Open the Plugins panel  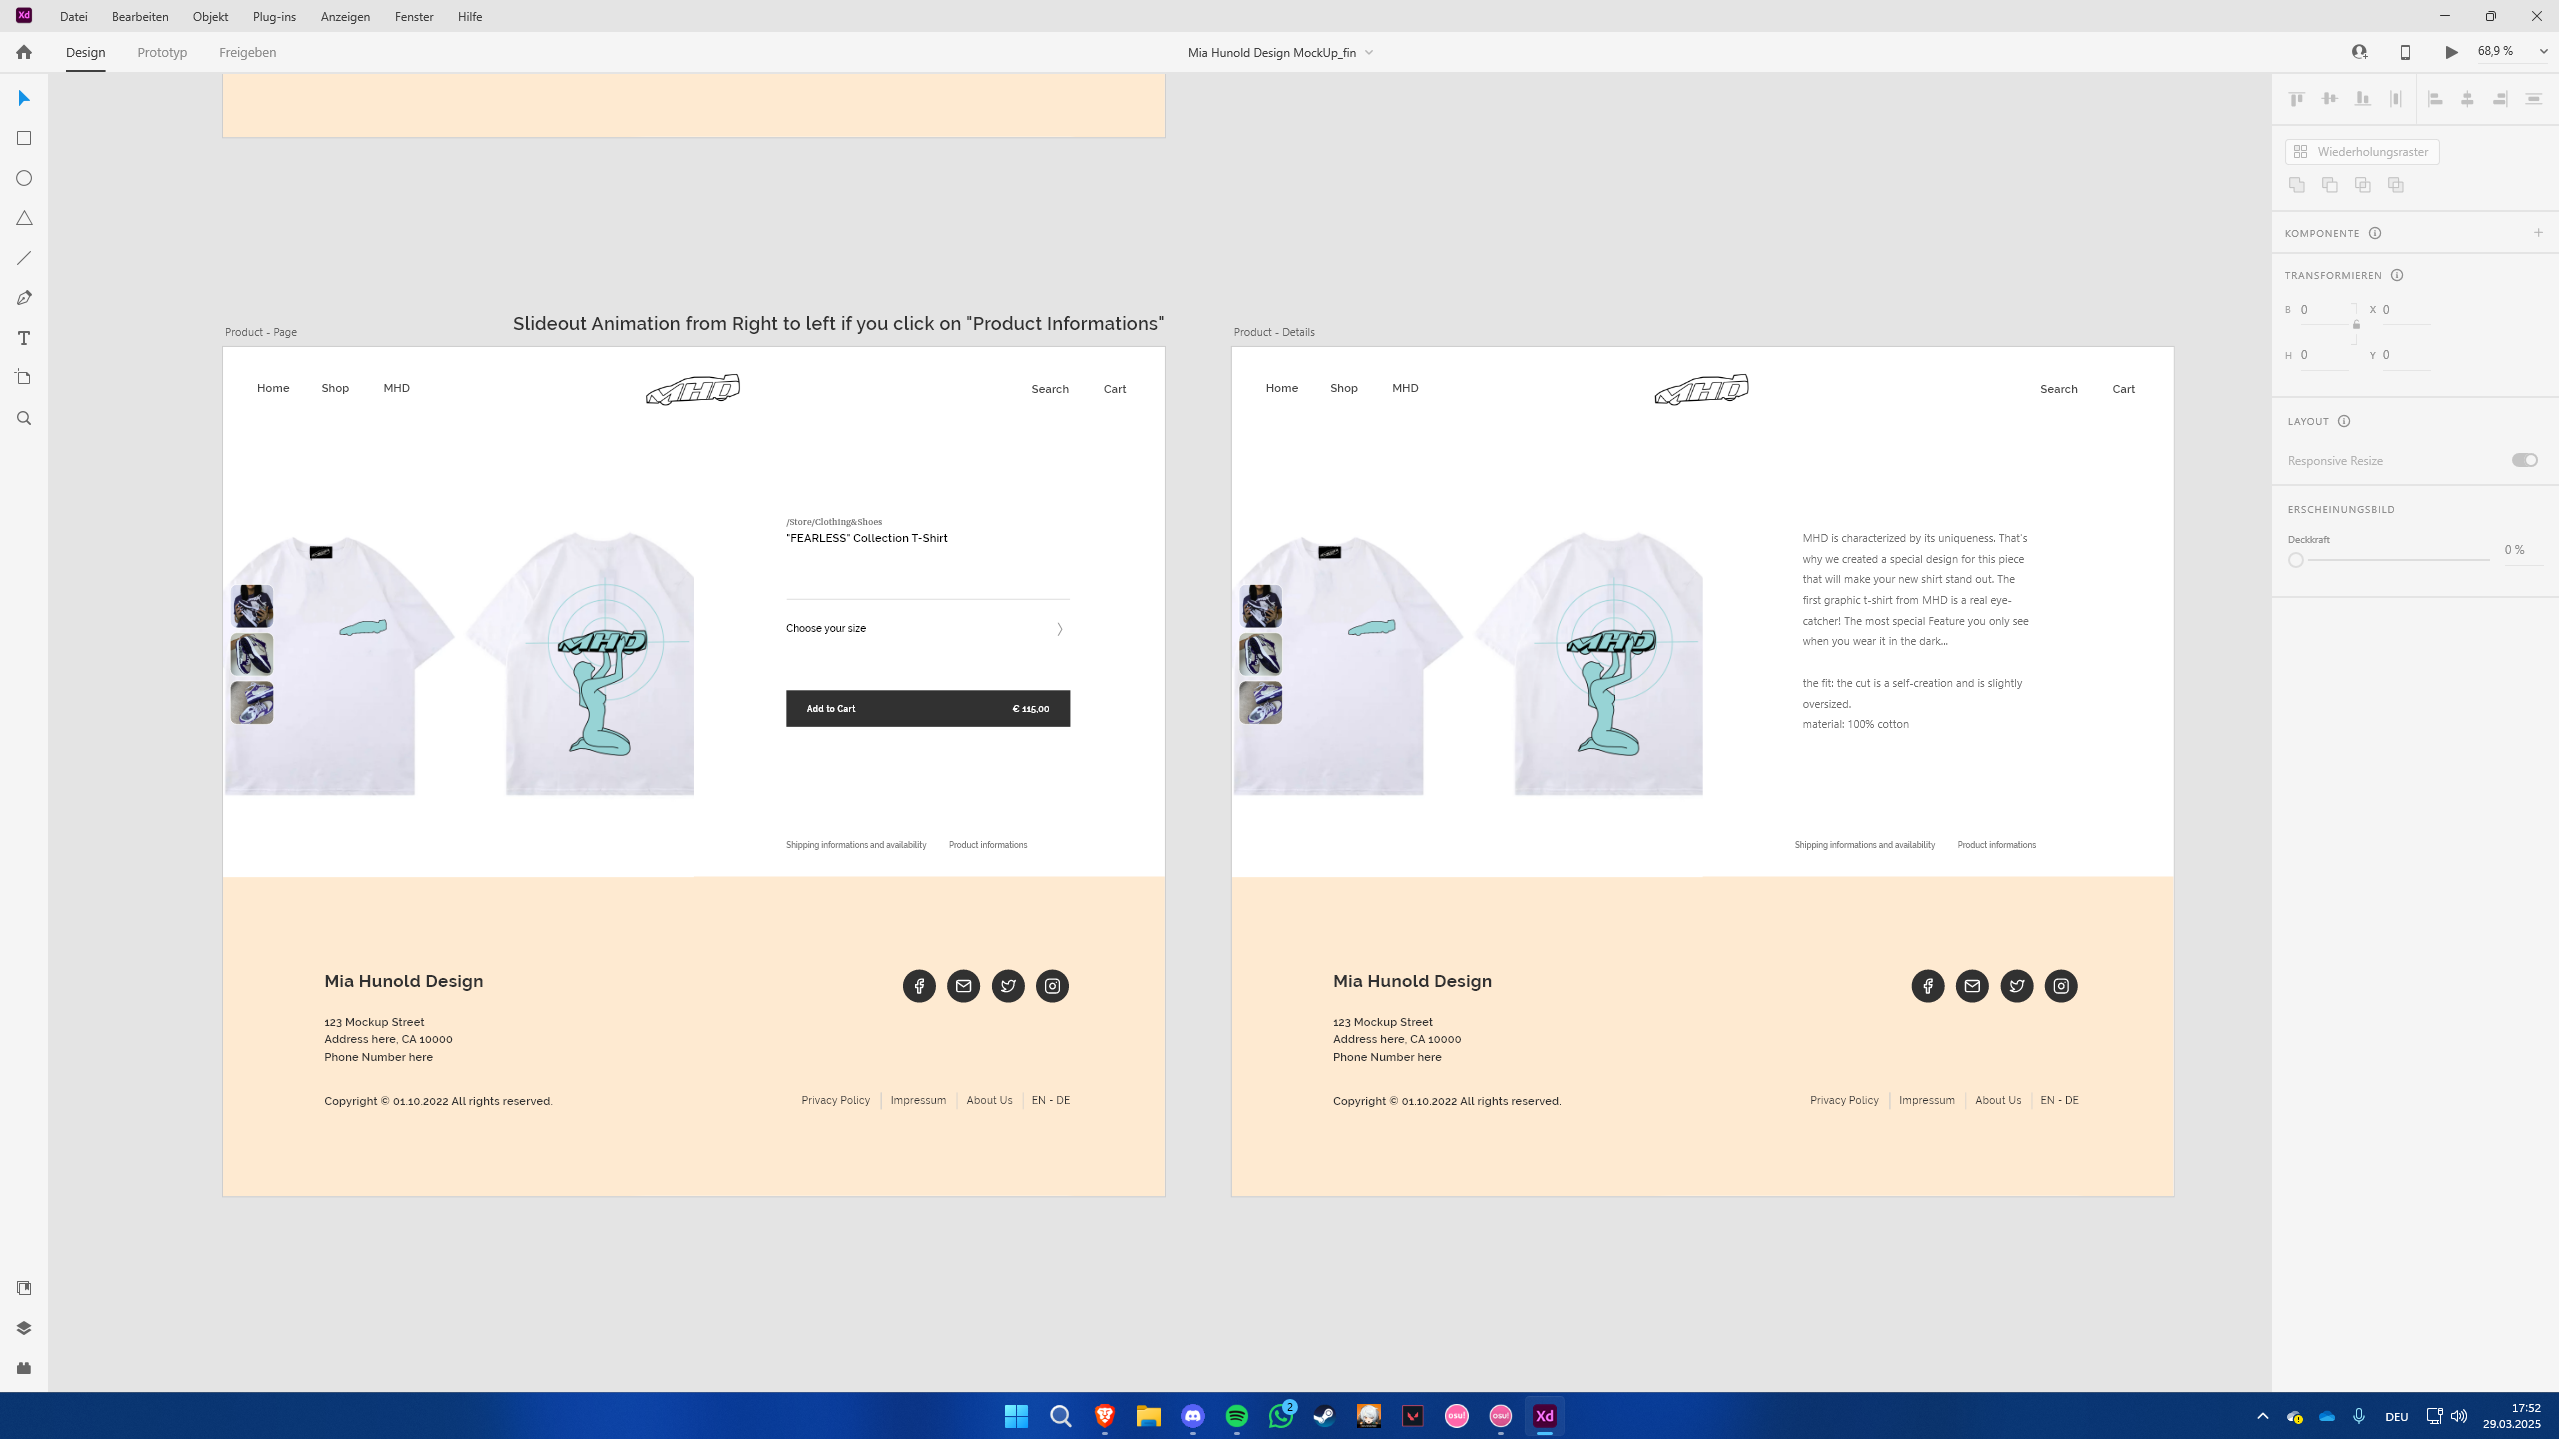point(24,1368)
